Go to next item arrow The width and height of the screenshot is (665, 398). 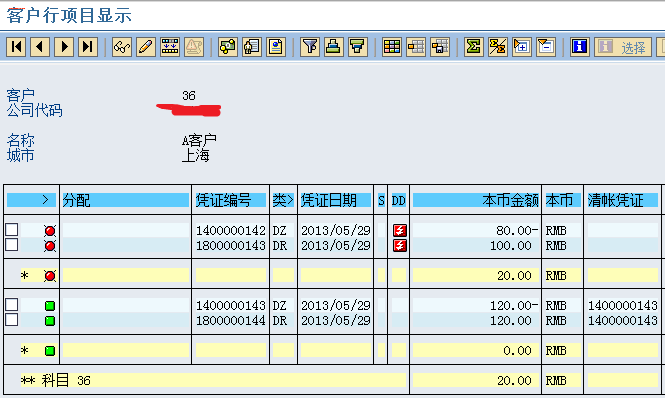tap(64, 47)
